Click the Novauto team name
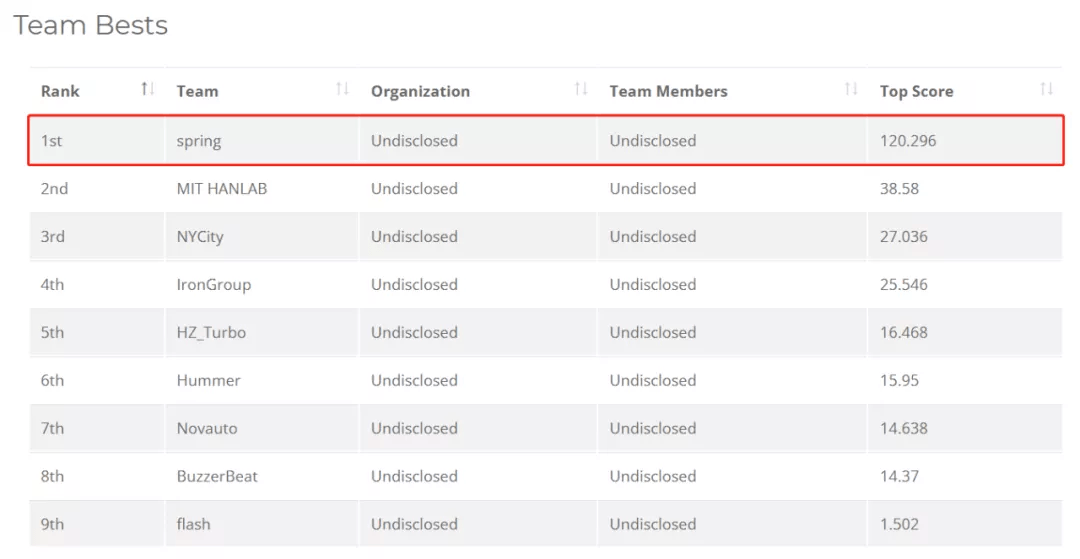This screenshot has width=1080, height=559. 207,429
